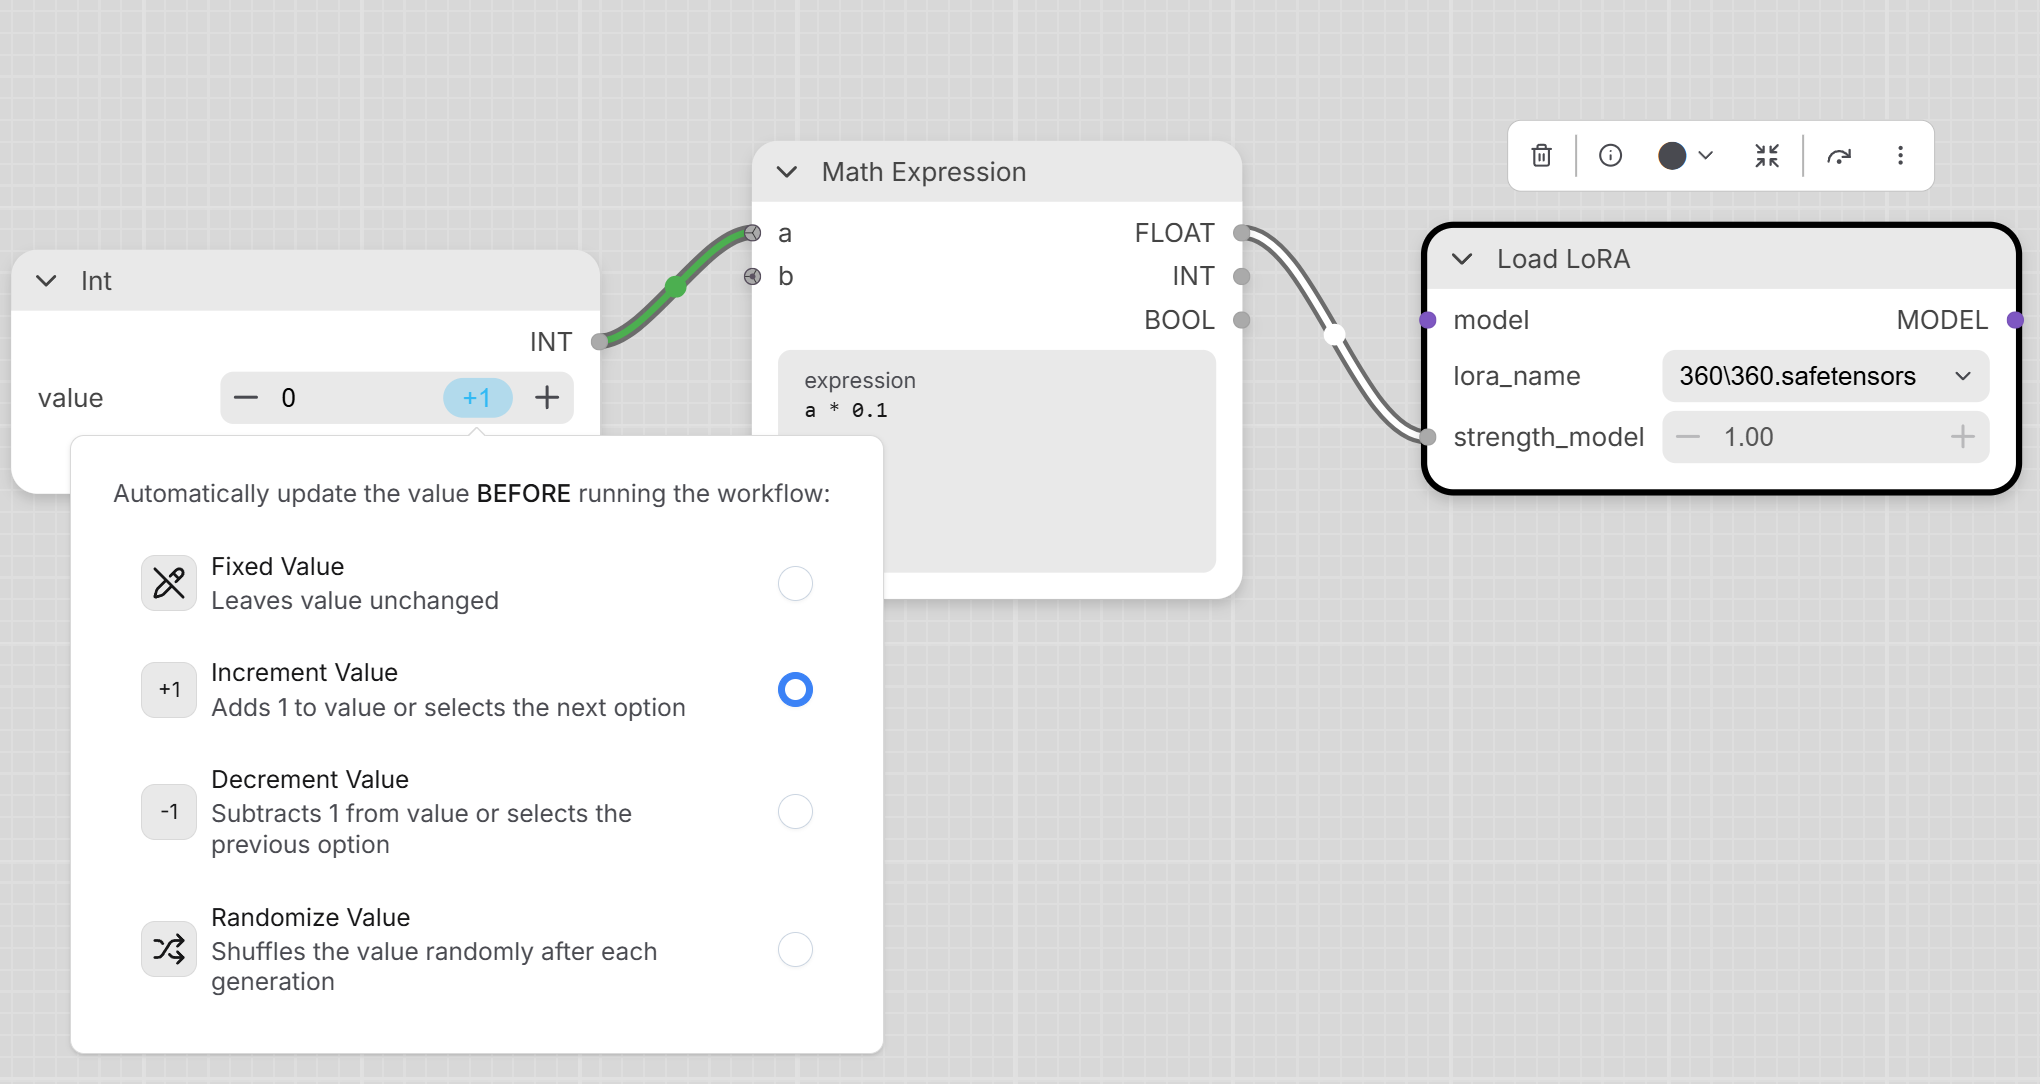Click the purple model input socket
Image resolution: width=2040 pixels, height=1084 pixels.
(x=1428, y=320)
